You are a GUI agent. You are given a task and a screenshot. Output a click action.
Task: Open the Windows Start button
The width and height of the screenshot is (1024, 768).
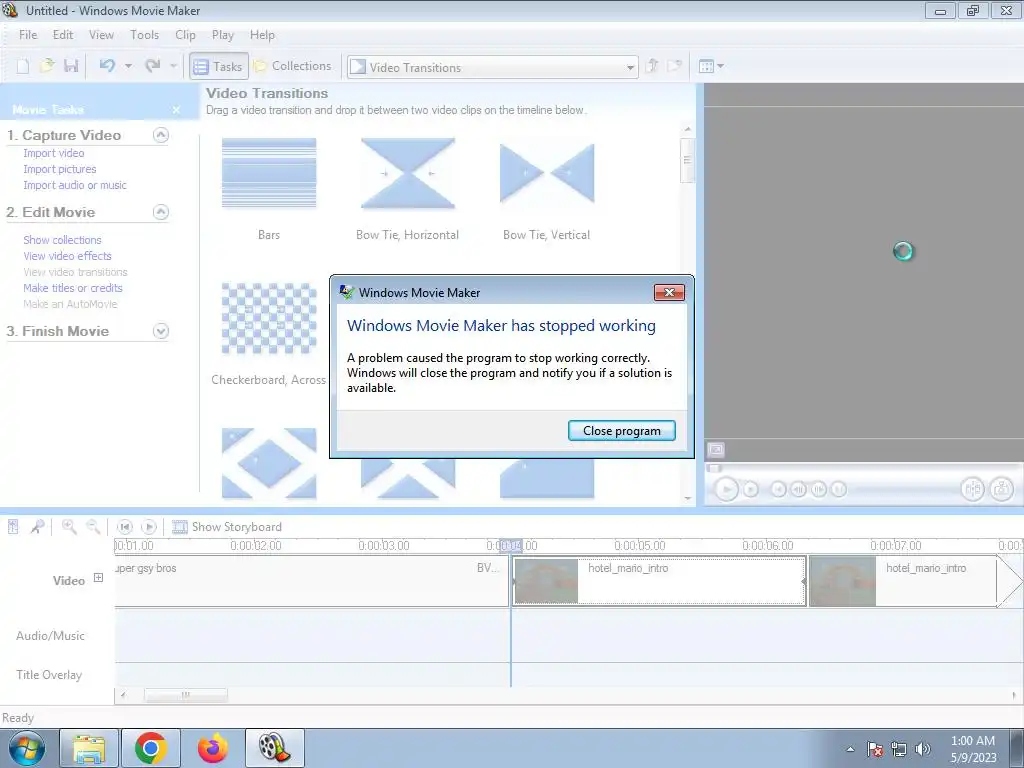click(26, 748)
